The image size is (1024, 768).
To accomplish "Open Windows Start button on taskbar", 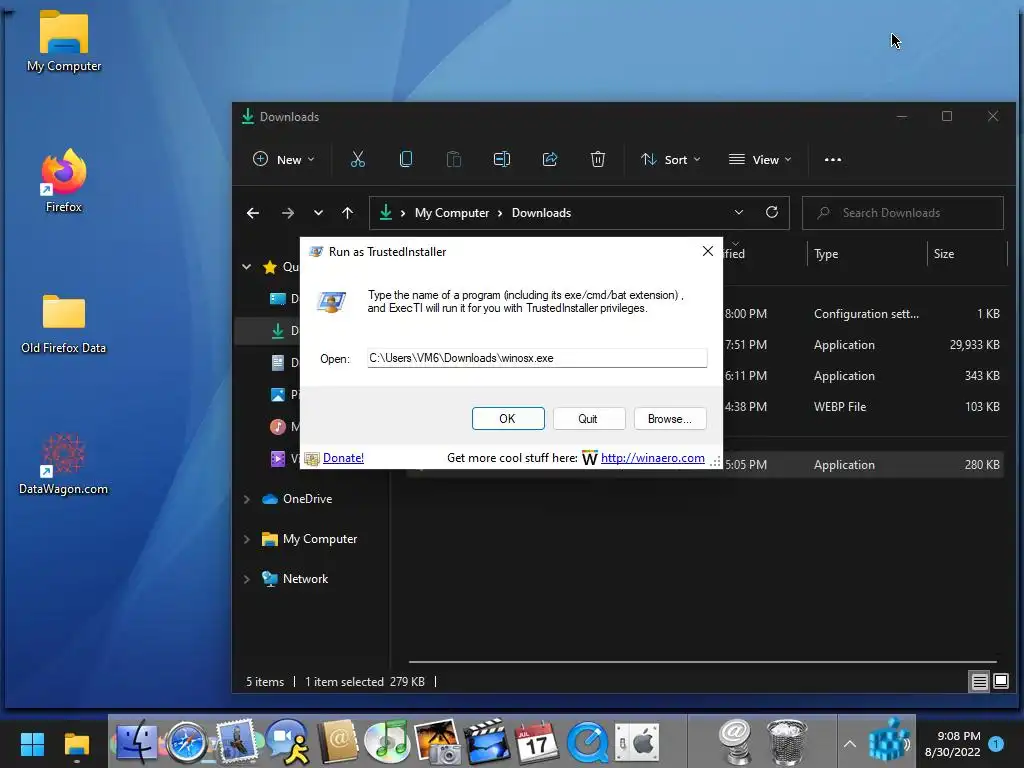I will click(x=32, y=744).
